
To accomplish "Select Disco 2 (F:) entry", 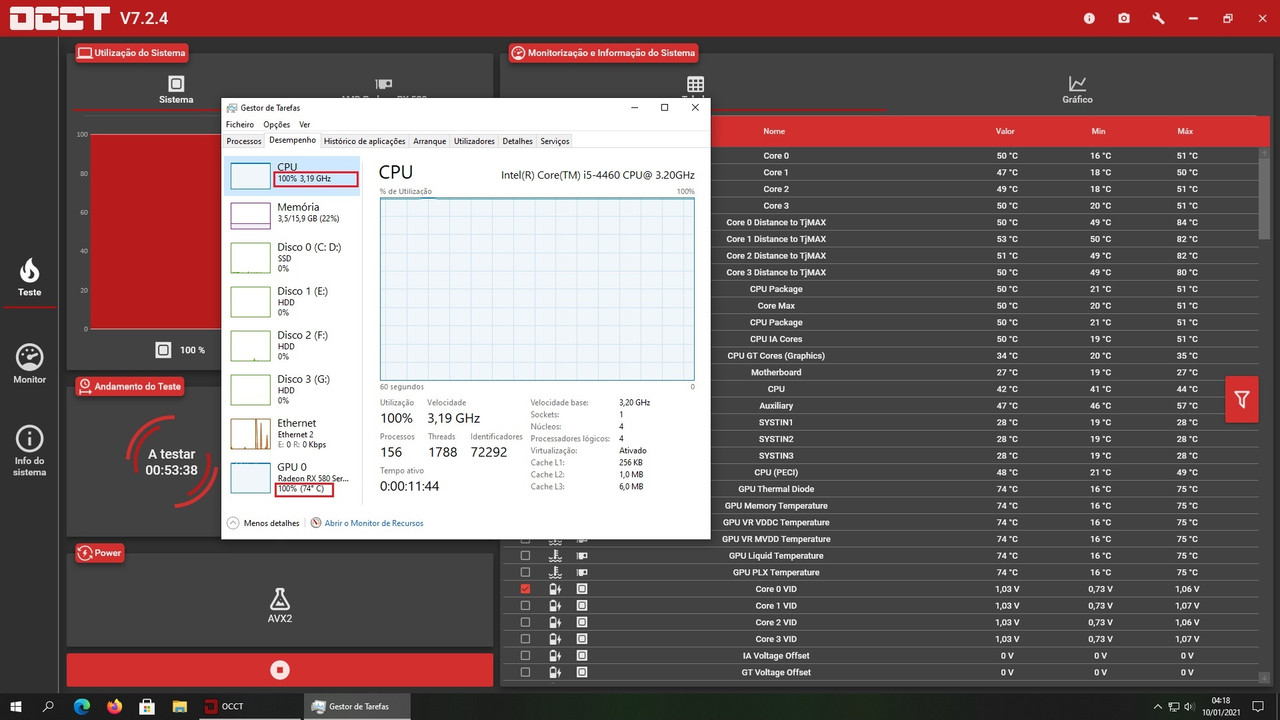I will click(293, 345).
